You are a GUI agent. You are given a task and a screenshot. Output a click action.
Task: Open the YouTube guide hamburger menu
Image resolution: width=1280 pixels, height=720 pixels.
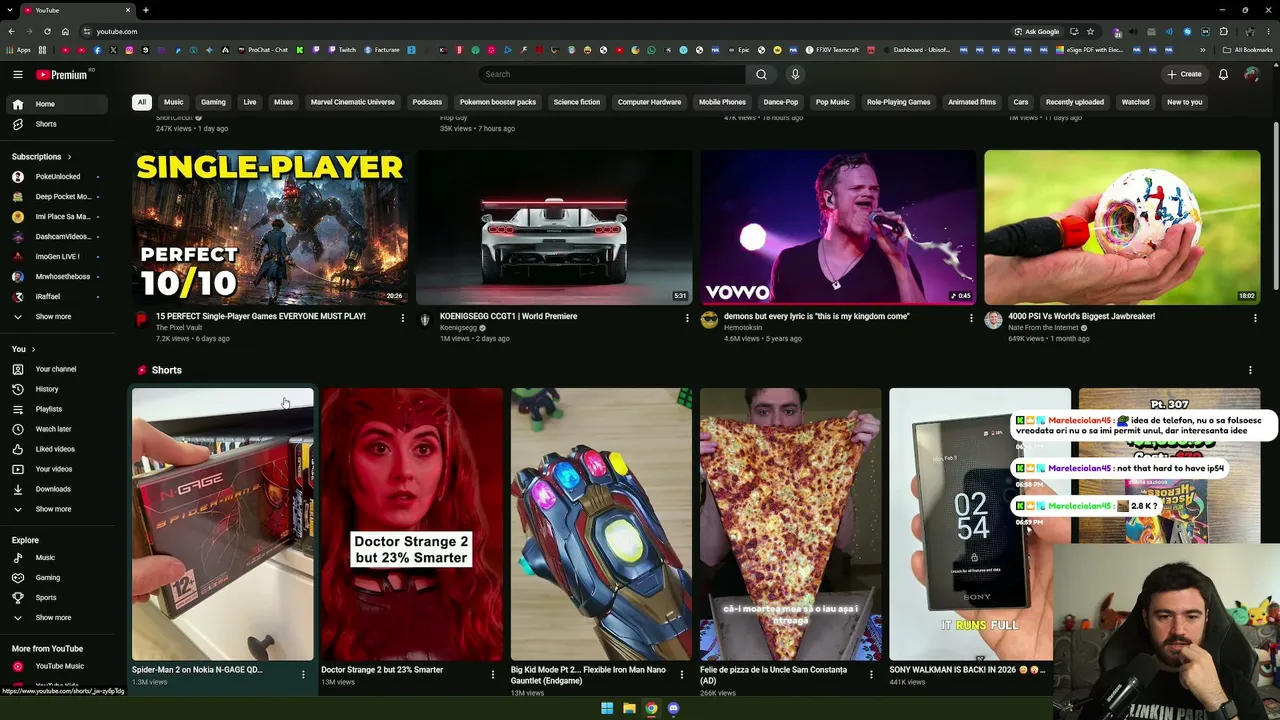pos(17,74)
